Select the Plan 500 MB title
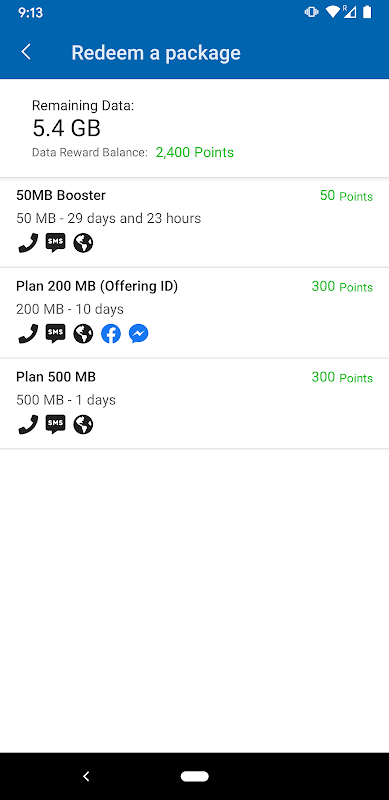Screen dimensions: 389x800 click(56, 377)
